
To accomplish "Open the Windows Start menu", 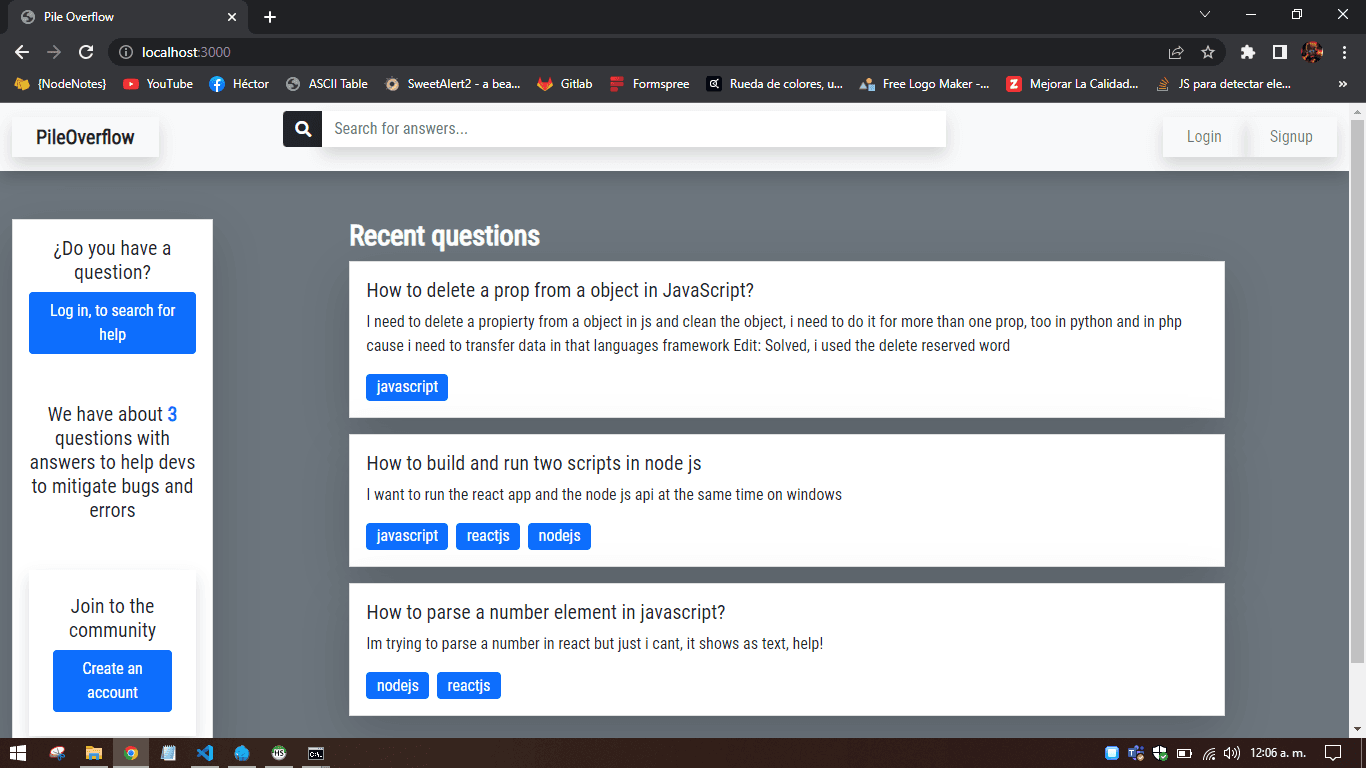I will tap(17, 753).
